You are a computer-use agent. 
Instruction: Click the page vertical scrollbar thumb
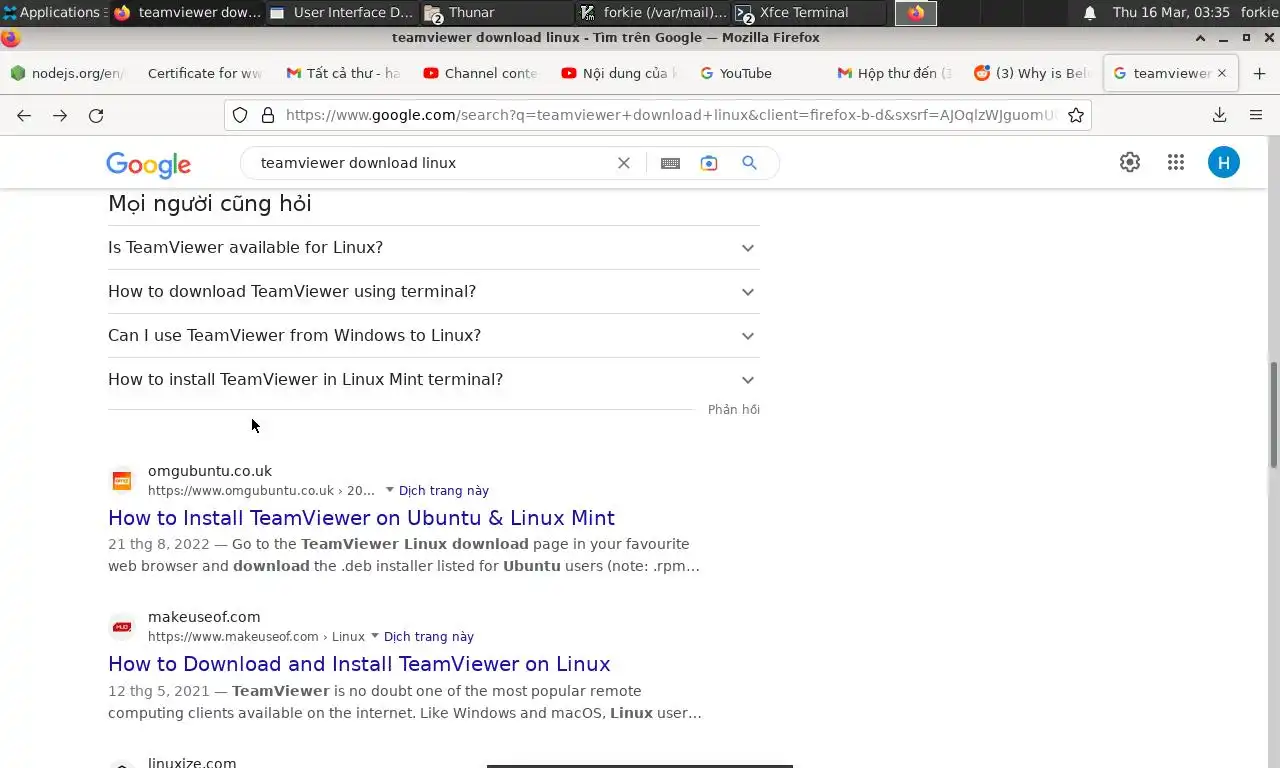point(1273,414)
